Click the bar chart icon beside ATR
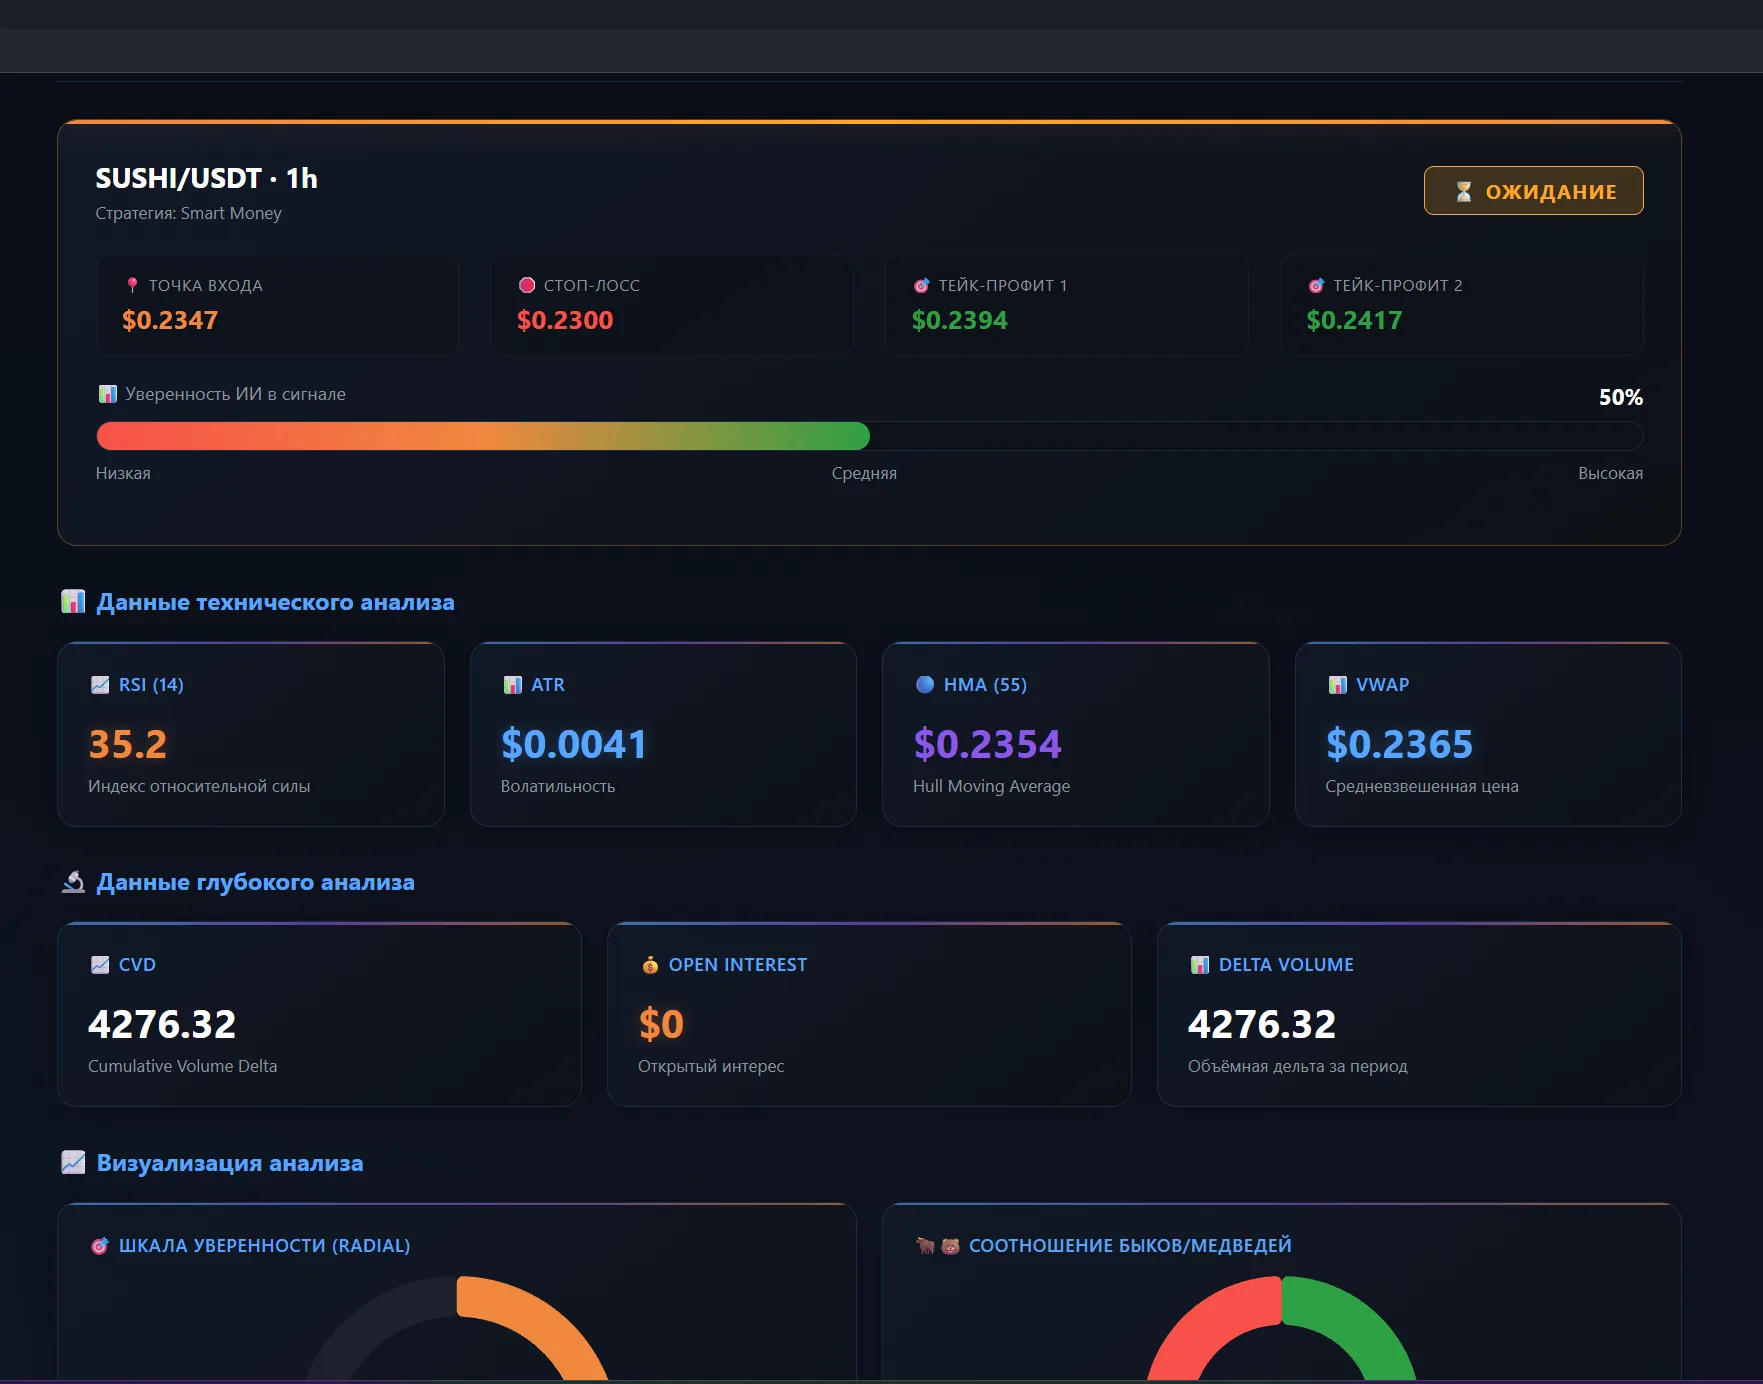This screenshot has width=1763, height=1384. click(513, 685)
